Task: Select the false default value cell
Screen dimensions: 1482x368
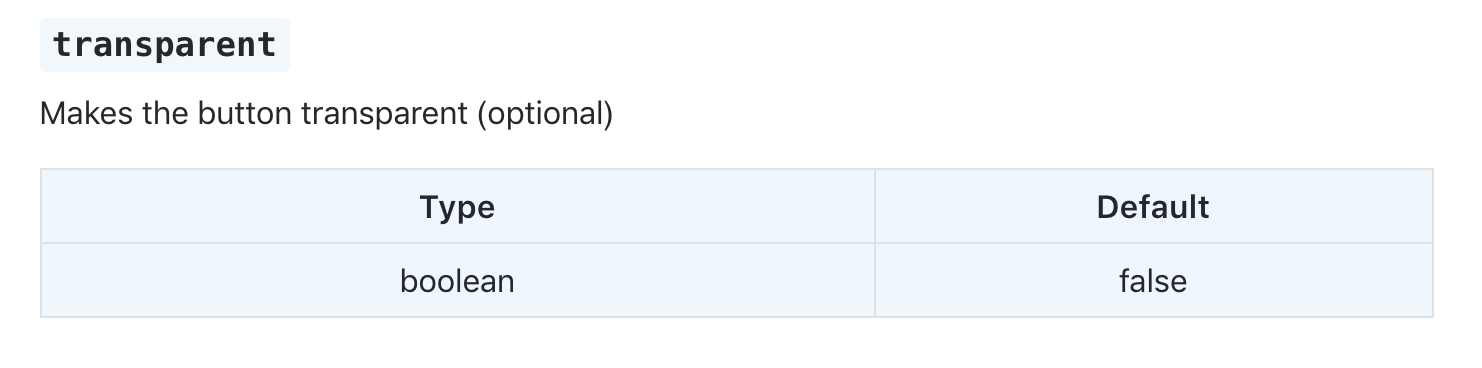Action: tap(1153, 281)
